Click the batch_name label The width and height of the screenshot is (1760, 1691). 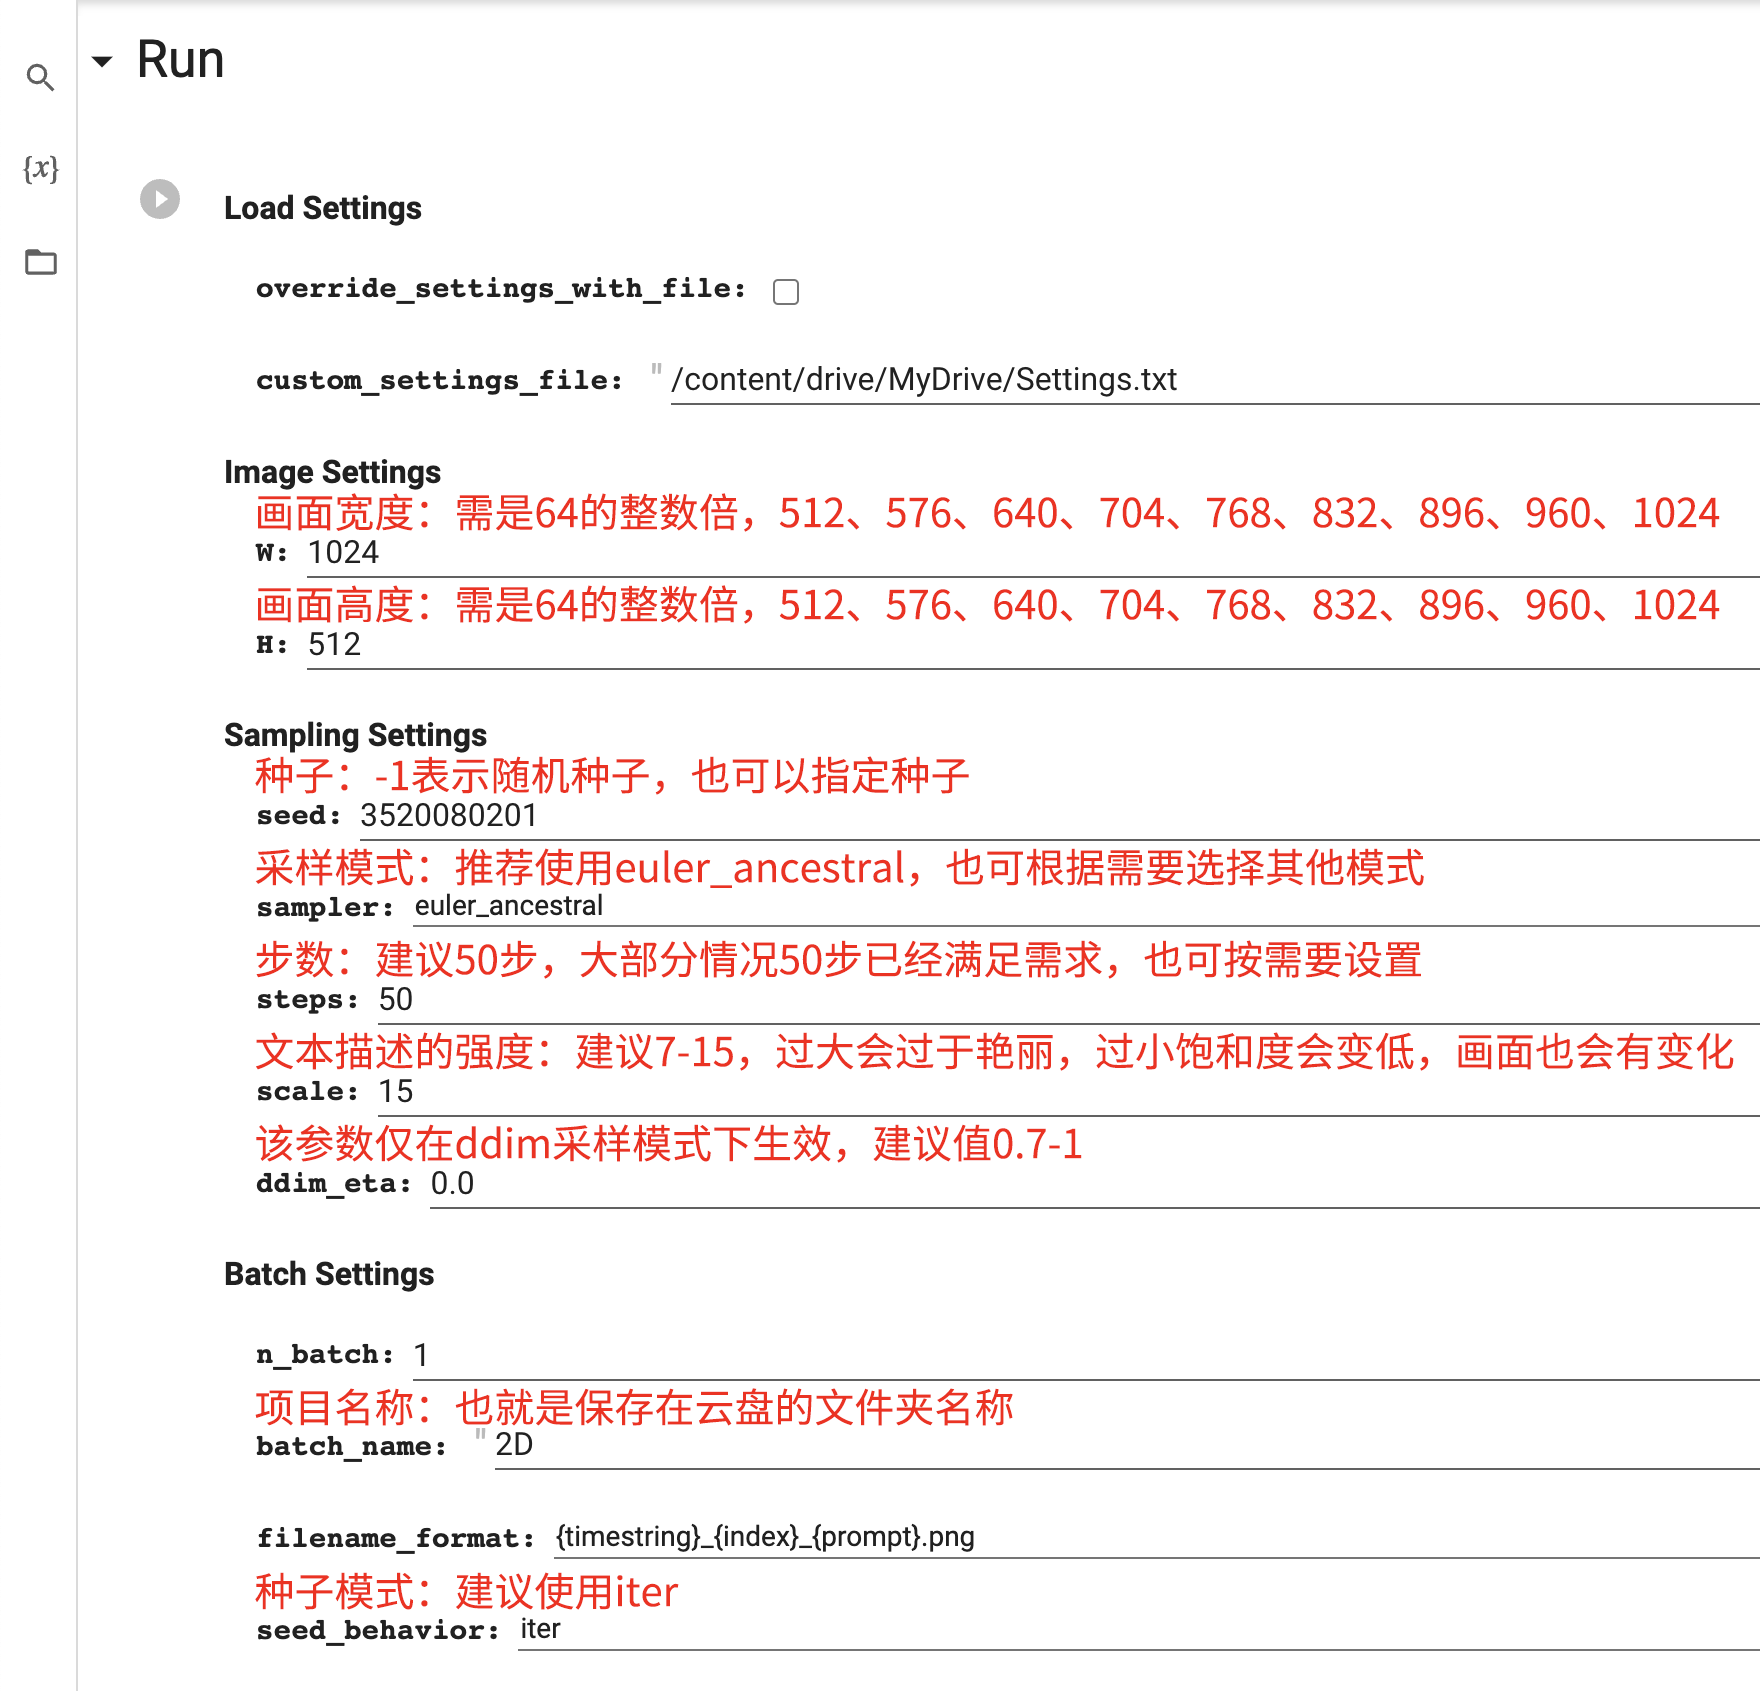click(x=352, y=1447)
